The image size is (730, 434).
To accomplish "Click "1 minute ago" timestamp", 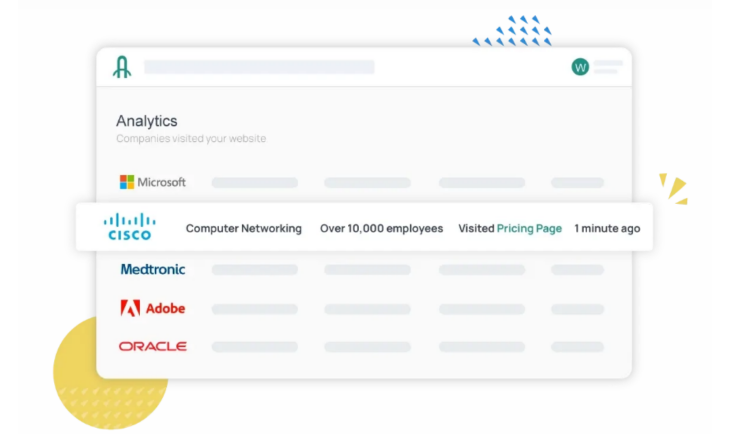I will (x=607, y=229).
